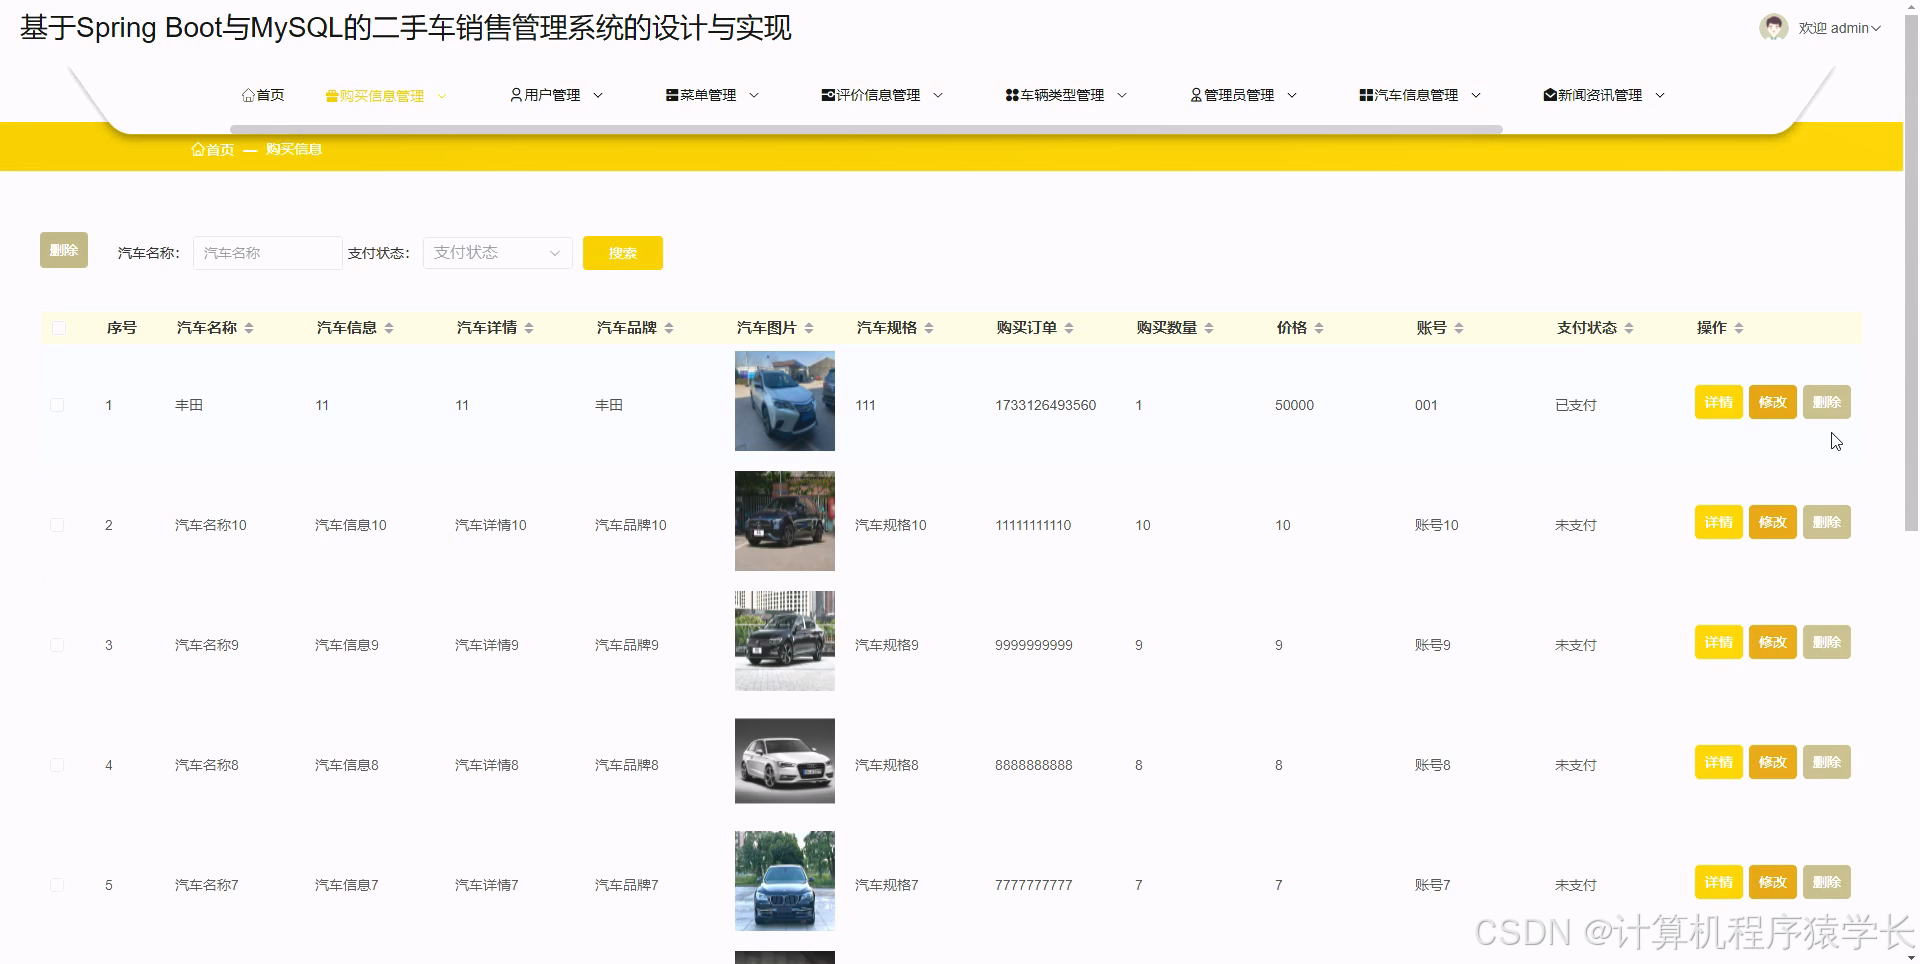Expand the 用户管理 menu chevron
Image resolution: width=1920 pixels, height=964 pixels.
coord(598,95)
